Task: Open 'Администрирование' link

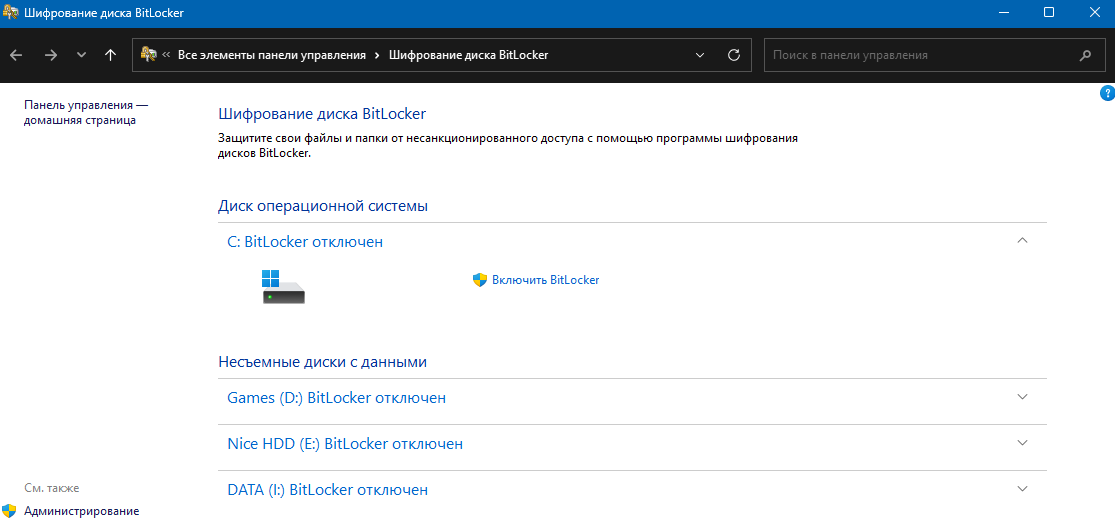Action: (x=82, y=511)
